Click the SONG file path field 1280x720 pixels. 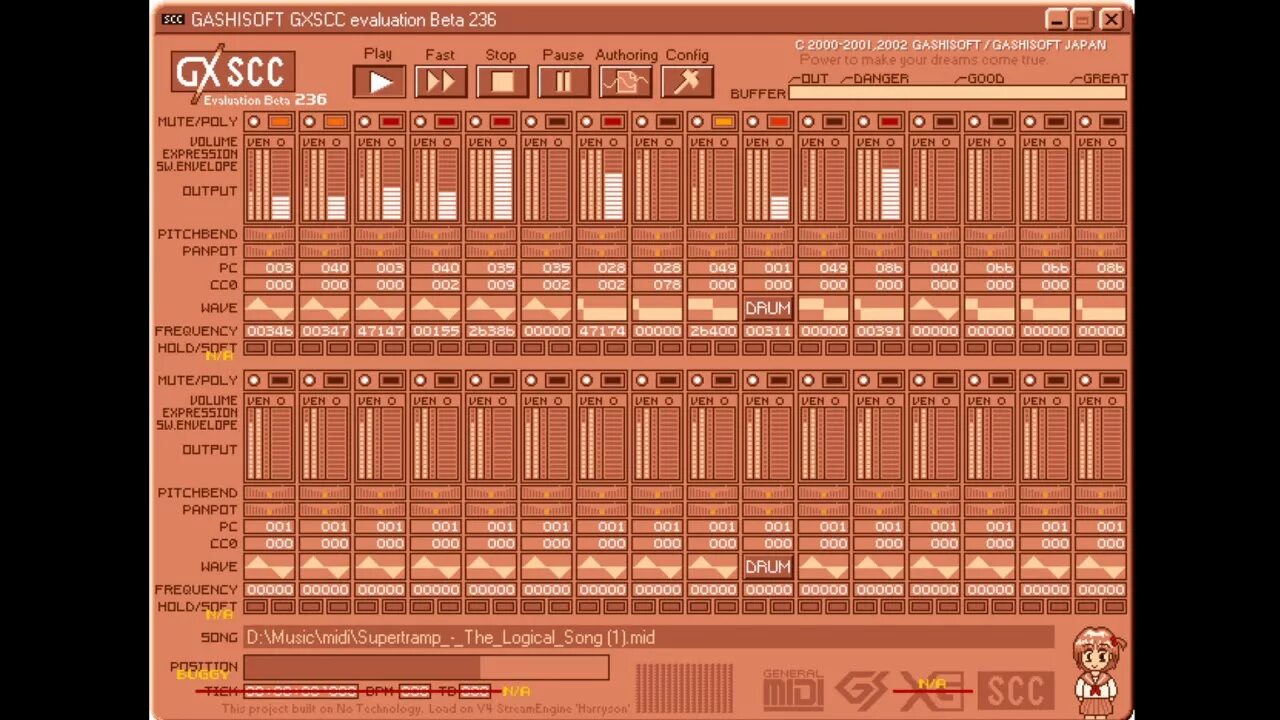(x=649, y=637)
